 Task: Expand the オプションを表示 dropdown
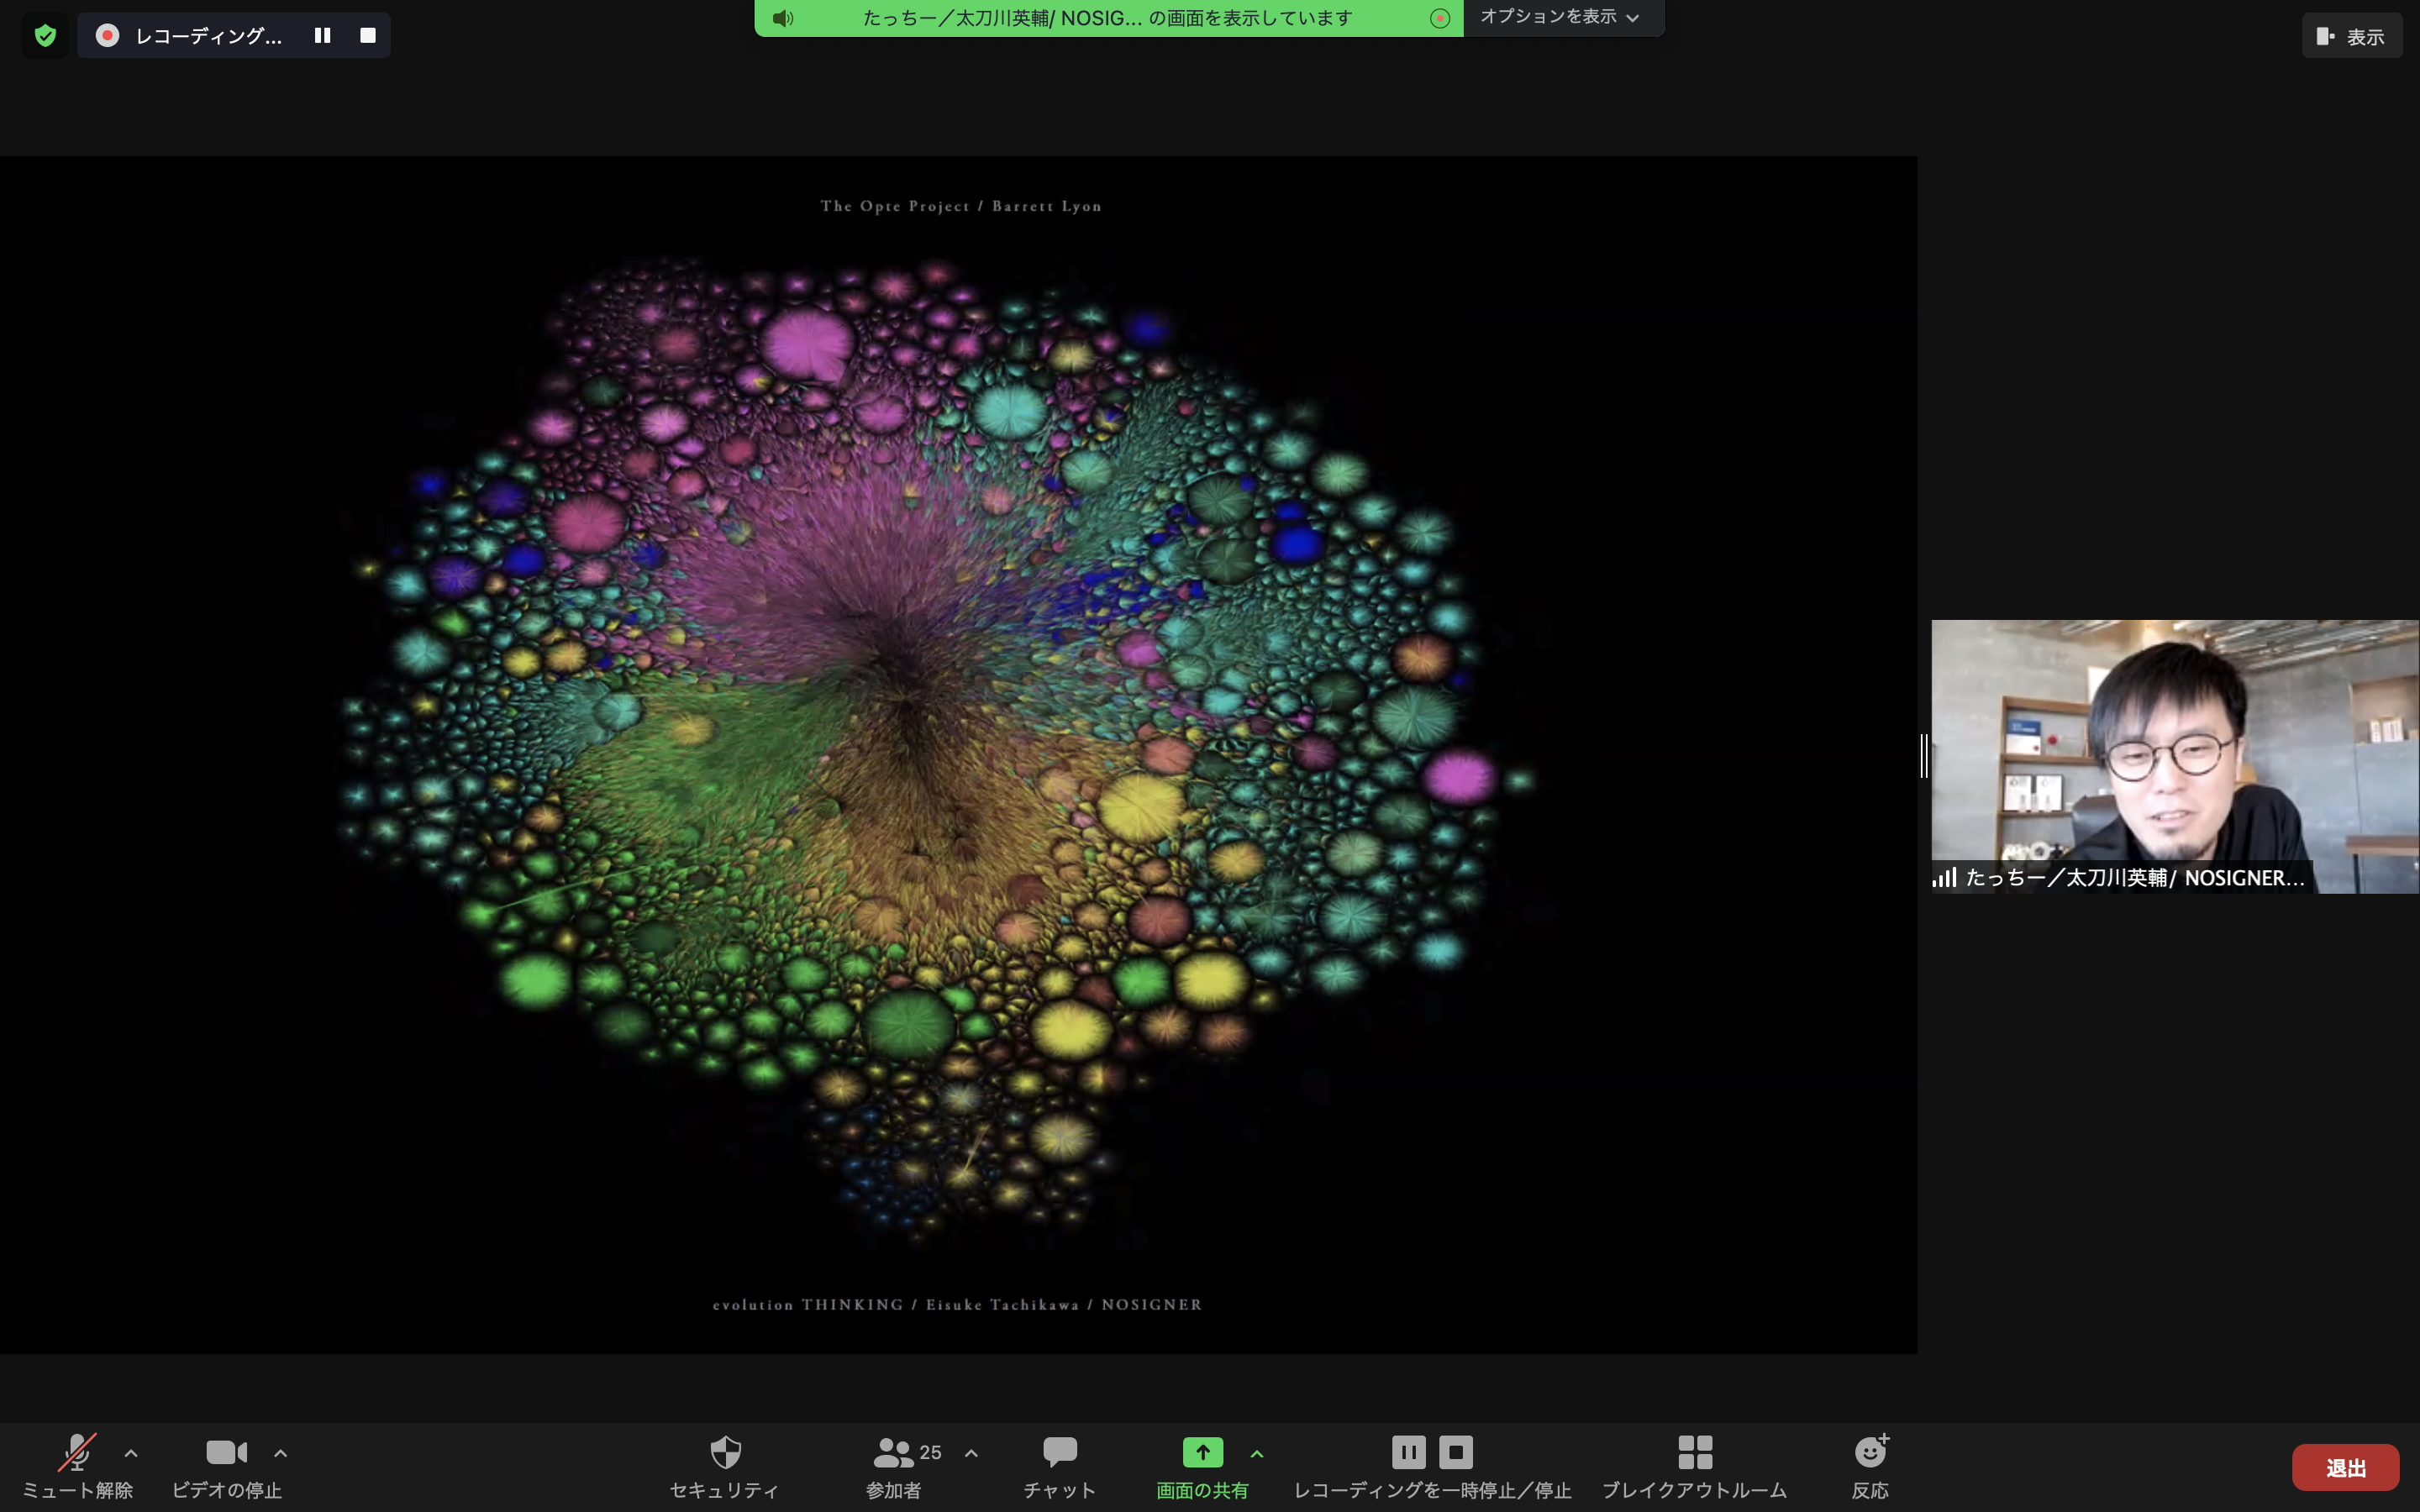pyautogui.click(x=1558, y=16)
